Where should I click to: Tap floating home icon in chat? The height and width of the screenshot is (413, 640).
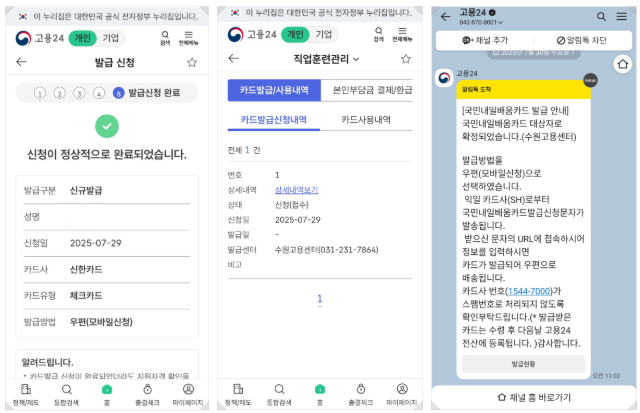[623, 64]
